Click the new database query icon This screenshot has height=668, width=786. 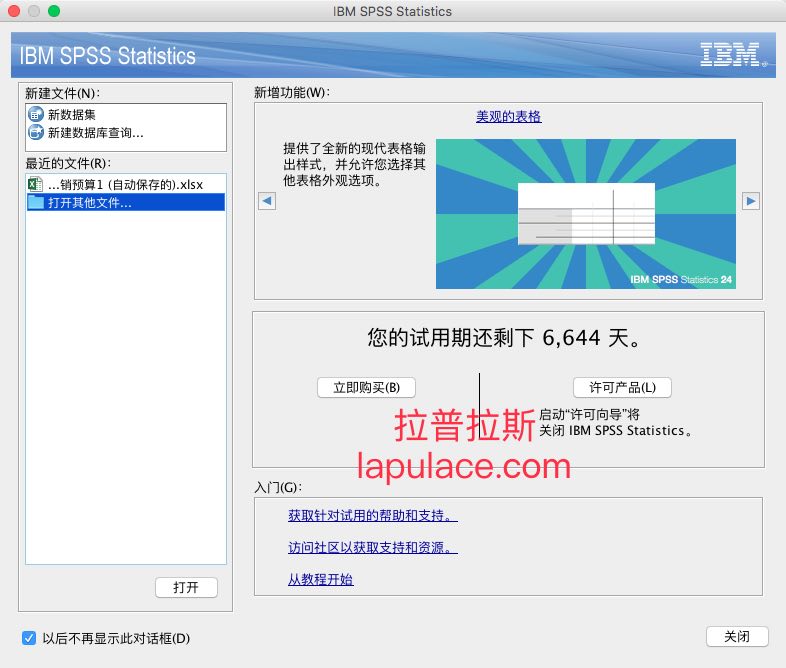pyautogui.click(x=36, y=132)
